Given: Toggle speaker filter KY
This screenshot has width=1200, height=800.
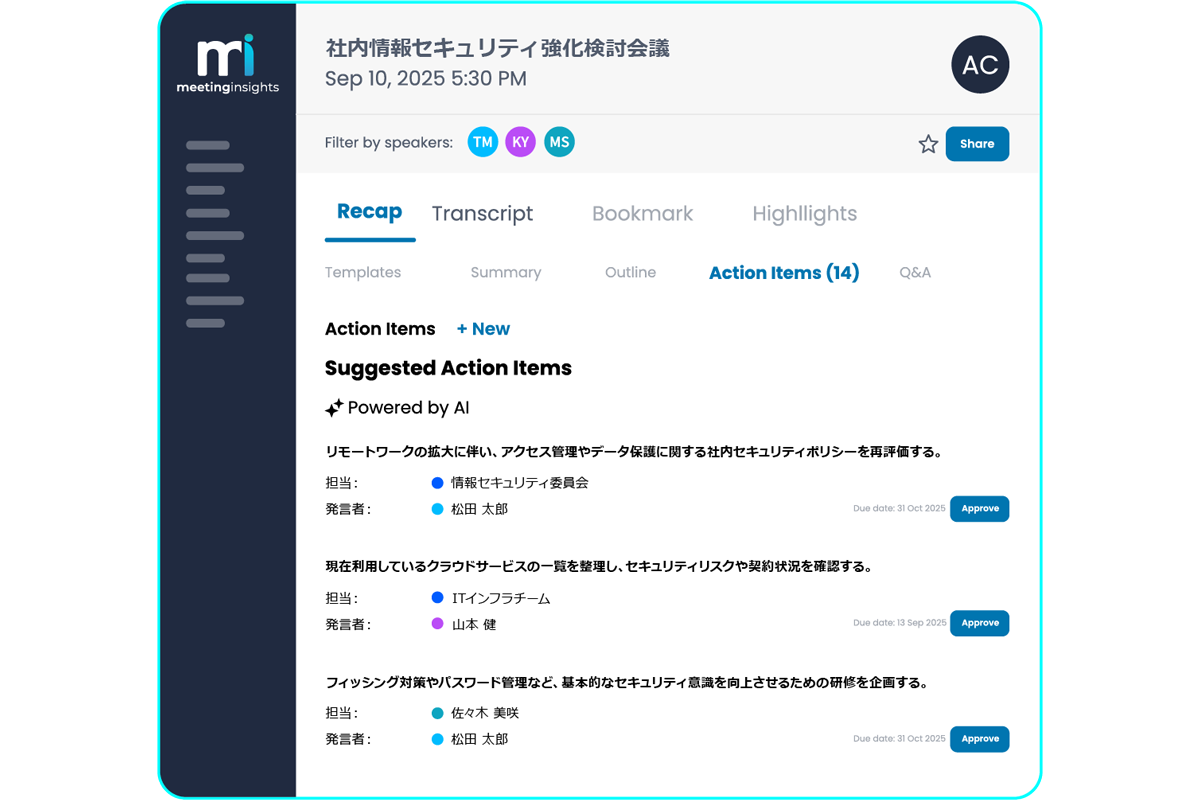Looking at the screenshot, I should point(521,142).
